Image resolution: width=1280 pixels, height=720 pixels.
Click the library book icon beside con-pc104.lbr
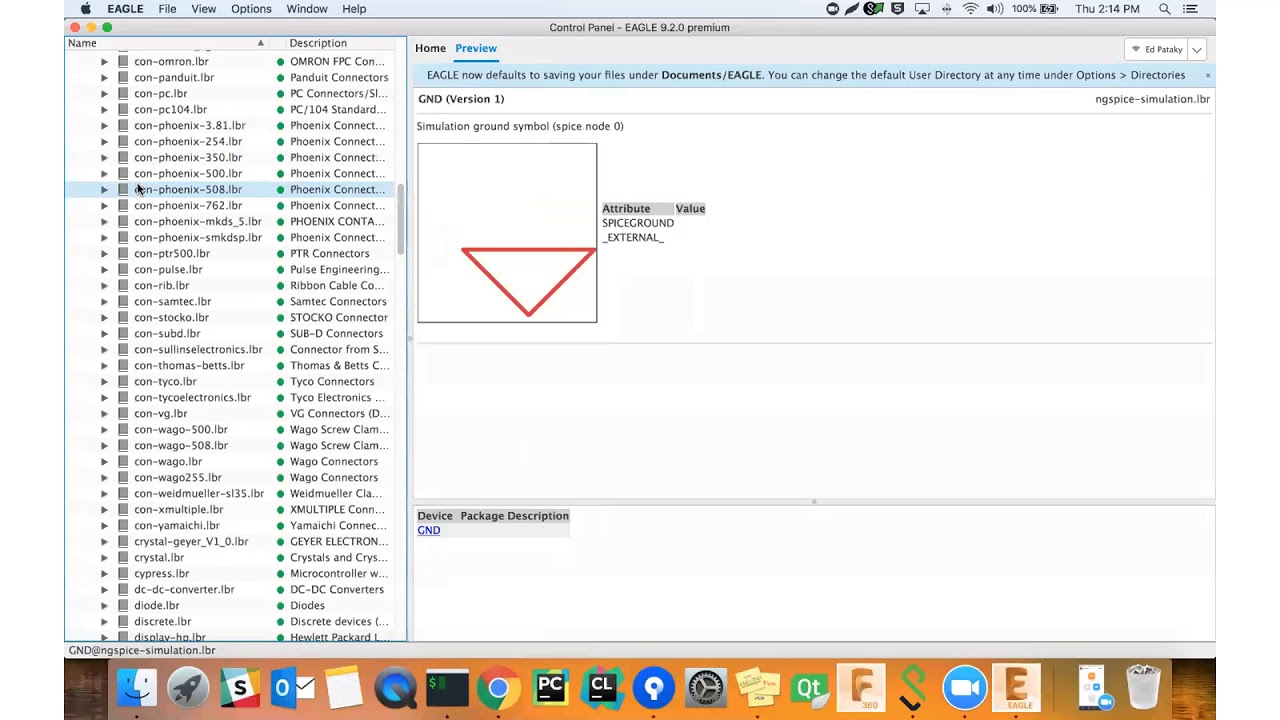pos(123,109)
